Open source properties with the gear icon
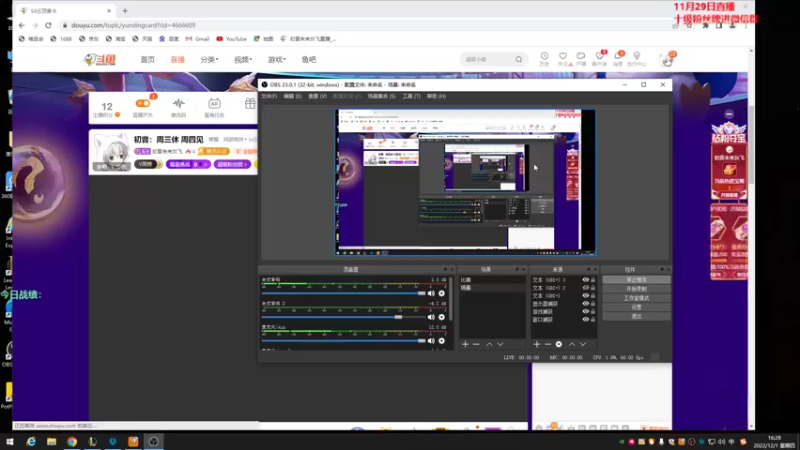The image size is (800, 450). [x=559, y=344]
